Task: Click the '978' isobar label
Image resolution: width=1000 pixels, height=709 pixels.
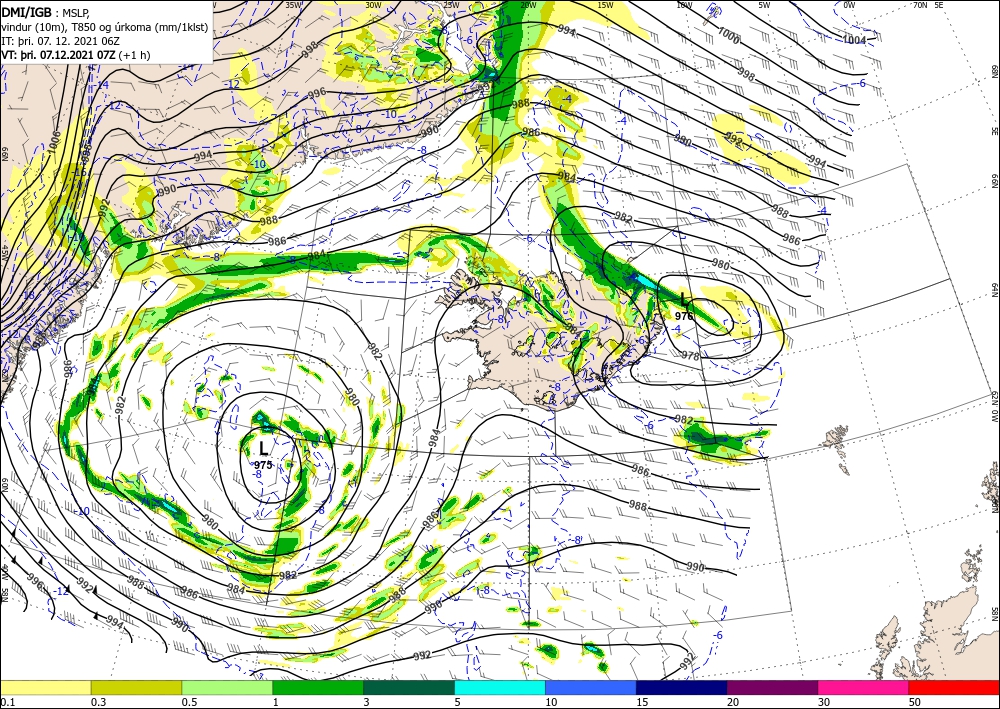Action: 691,355
